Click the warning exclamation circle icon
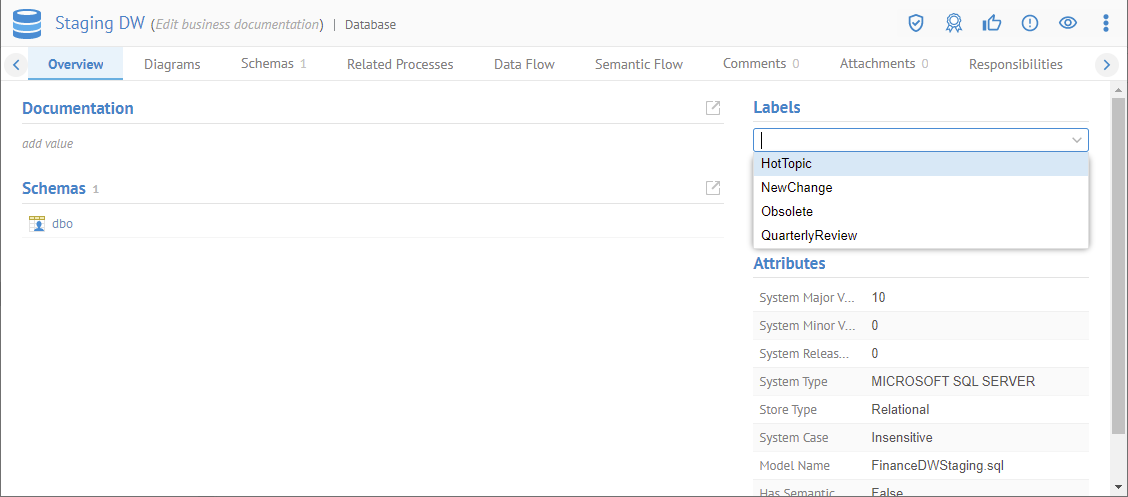 click(1029, 23)
